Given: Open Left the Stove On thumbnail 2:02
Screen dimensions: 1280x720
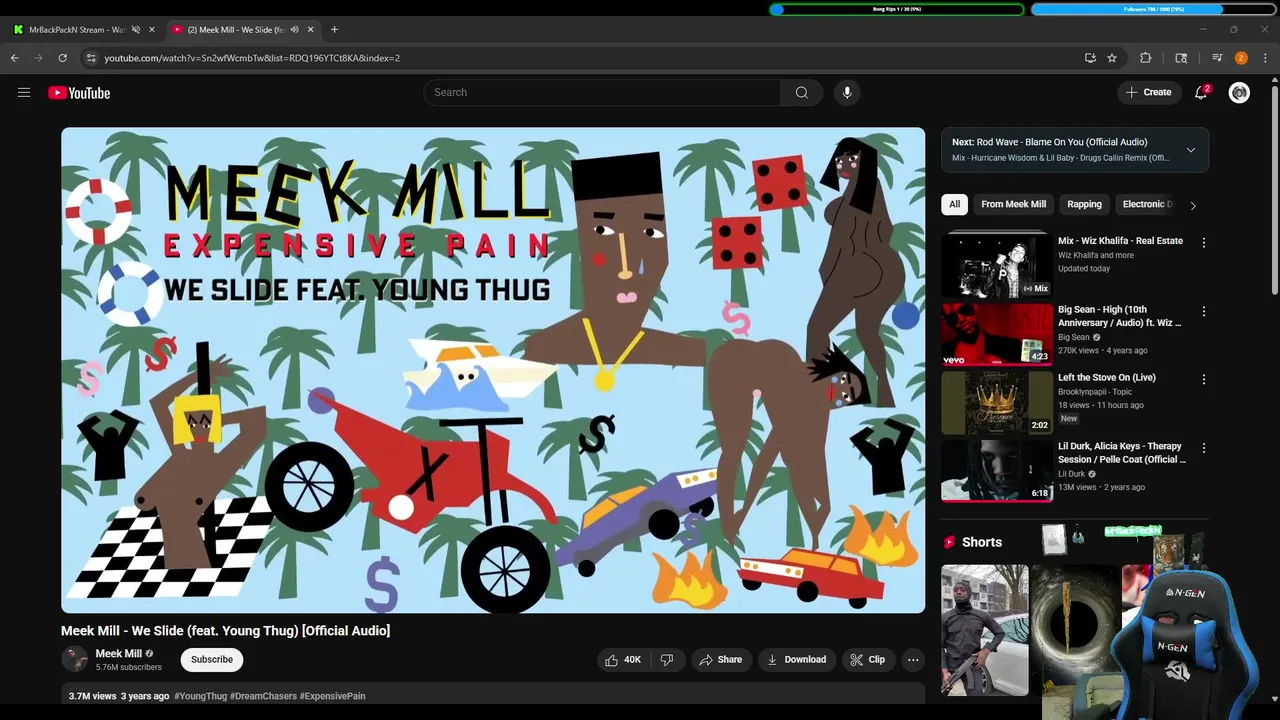Looking at the screenshot, I should (x=997, y=402).
